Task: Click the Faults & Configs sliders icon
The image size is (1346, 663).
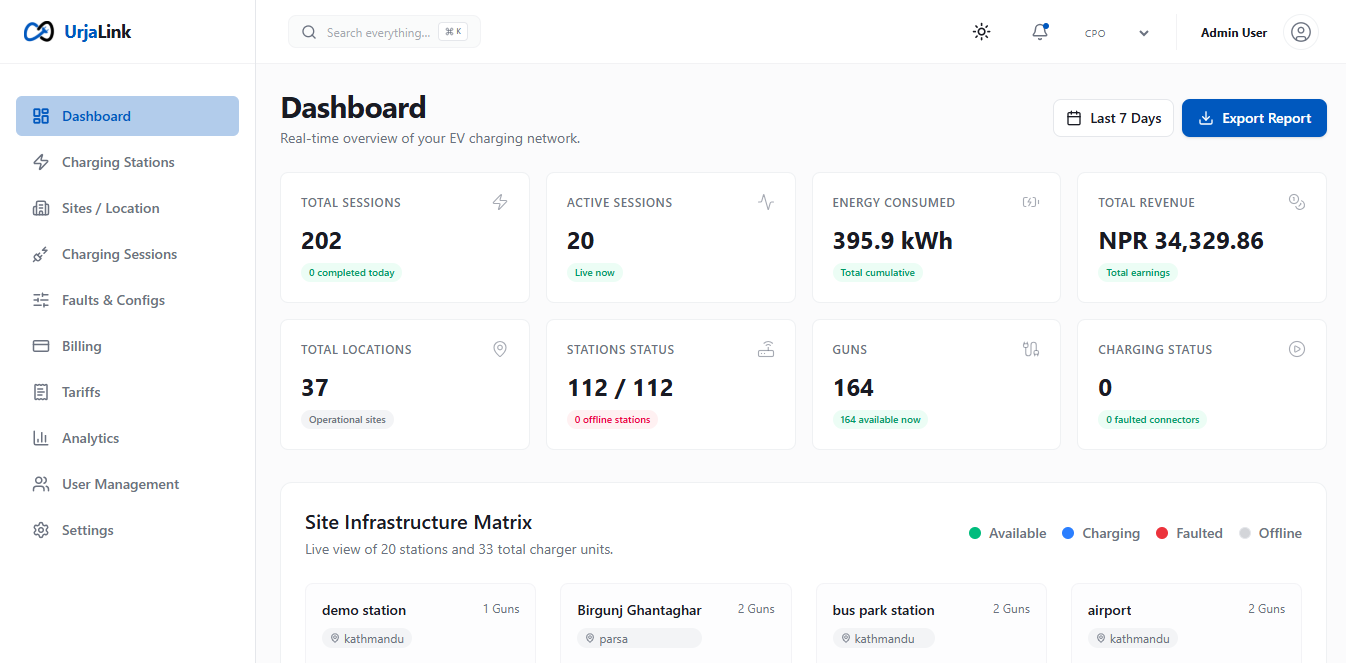Action: point(41,300)
